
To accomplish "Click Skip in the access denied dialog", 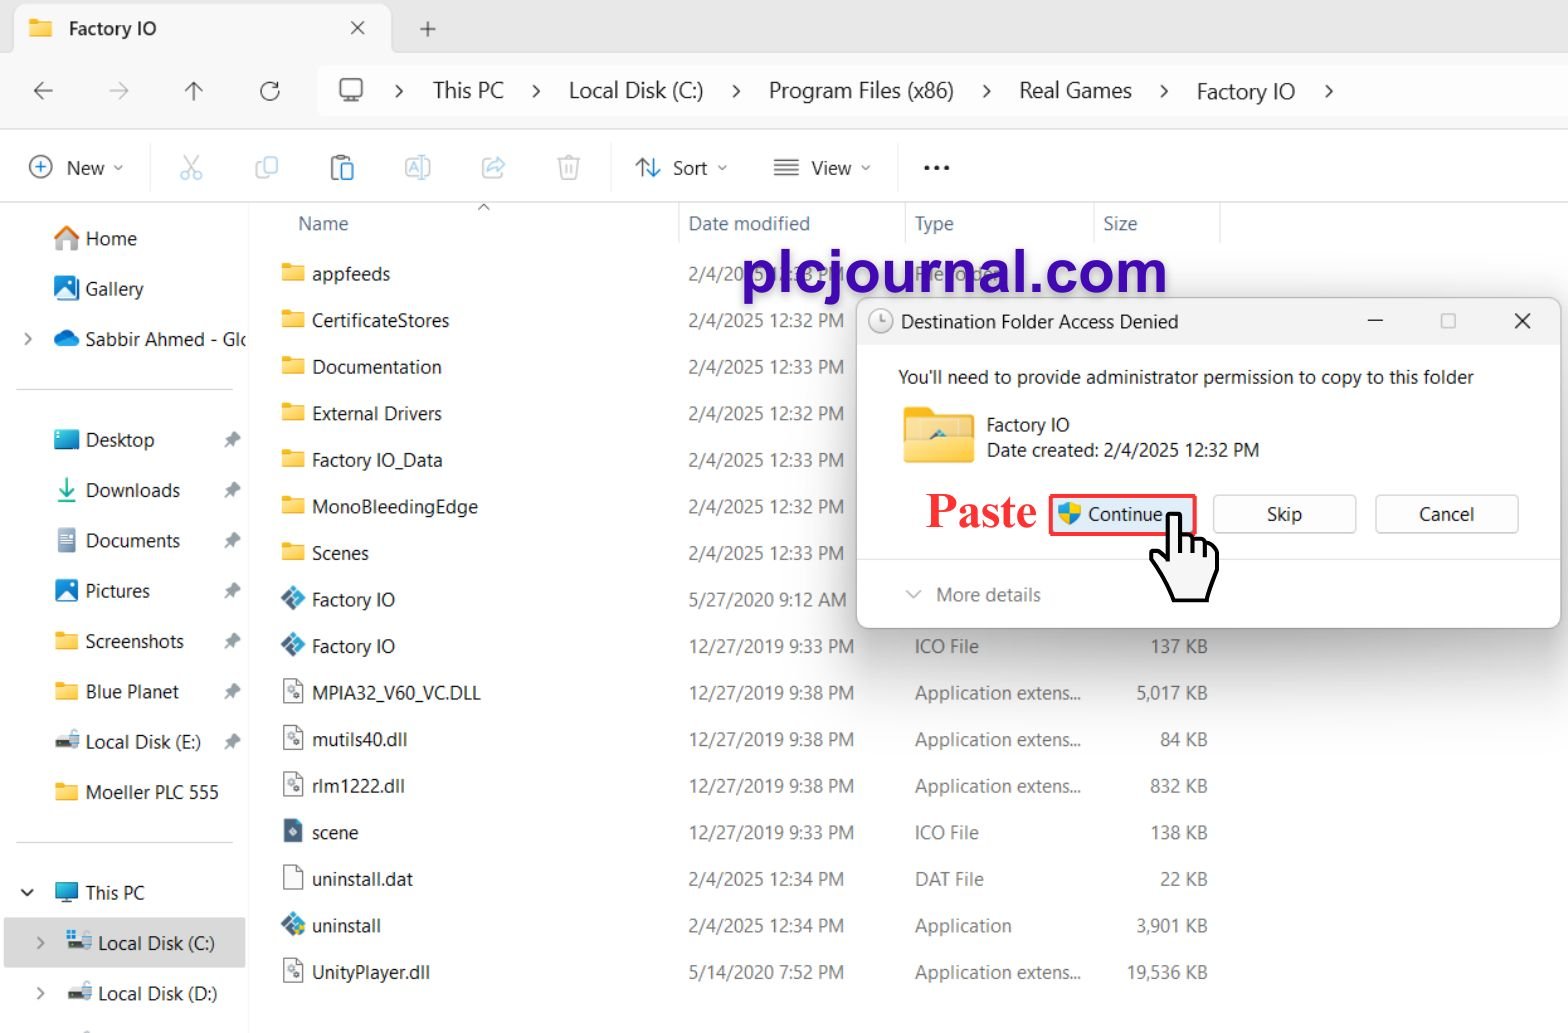I will [1284, 514].
